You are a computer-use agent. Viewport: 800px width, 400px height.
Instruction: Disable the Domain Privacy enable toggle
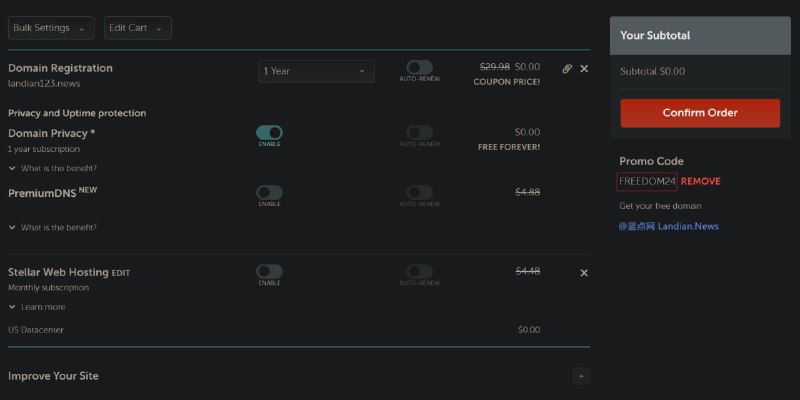[269, 133]
